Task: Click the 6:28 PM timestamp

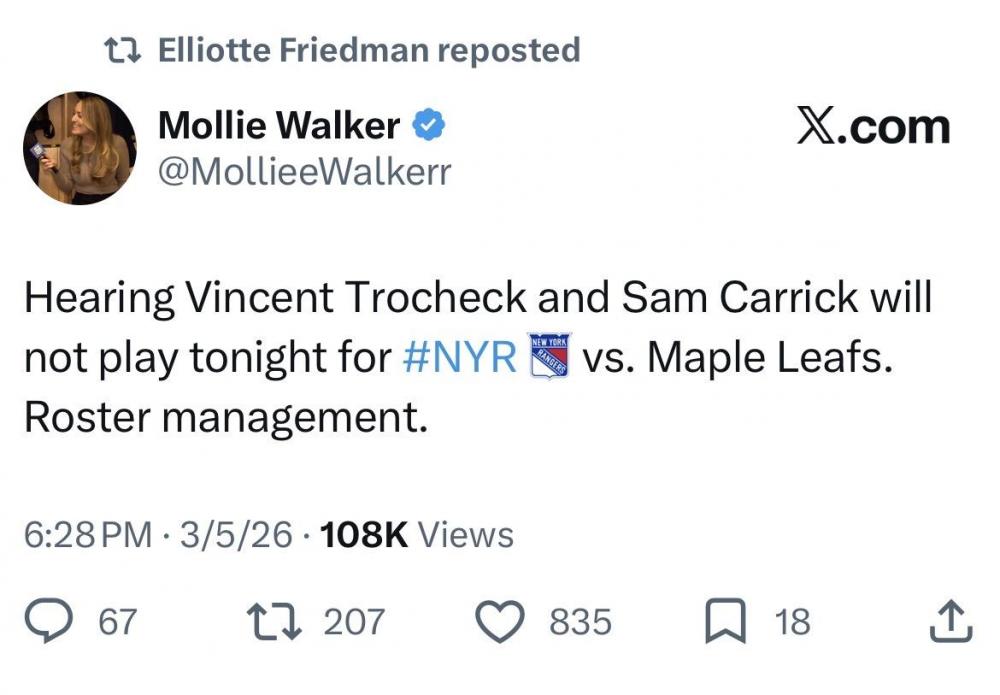Action: [87, 535]
